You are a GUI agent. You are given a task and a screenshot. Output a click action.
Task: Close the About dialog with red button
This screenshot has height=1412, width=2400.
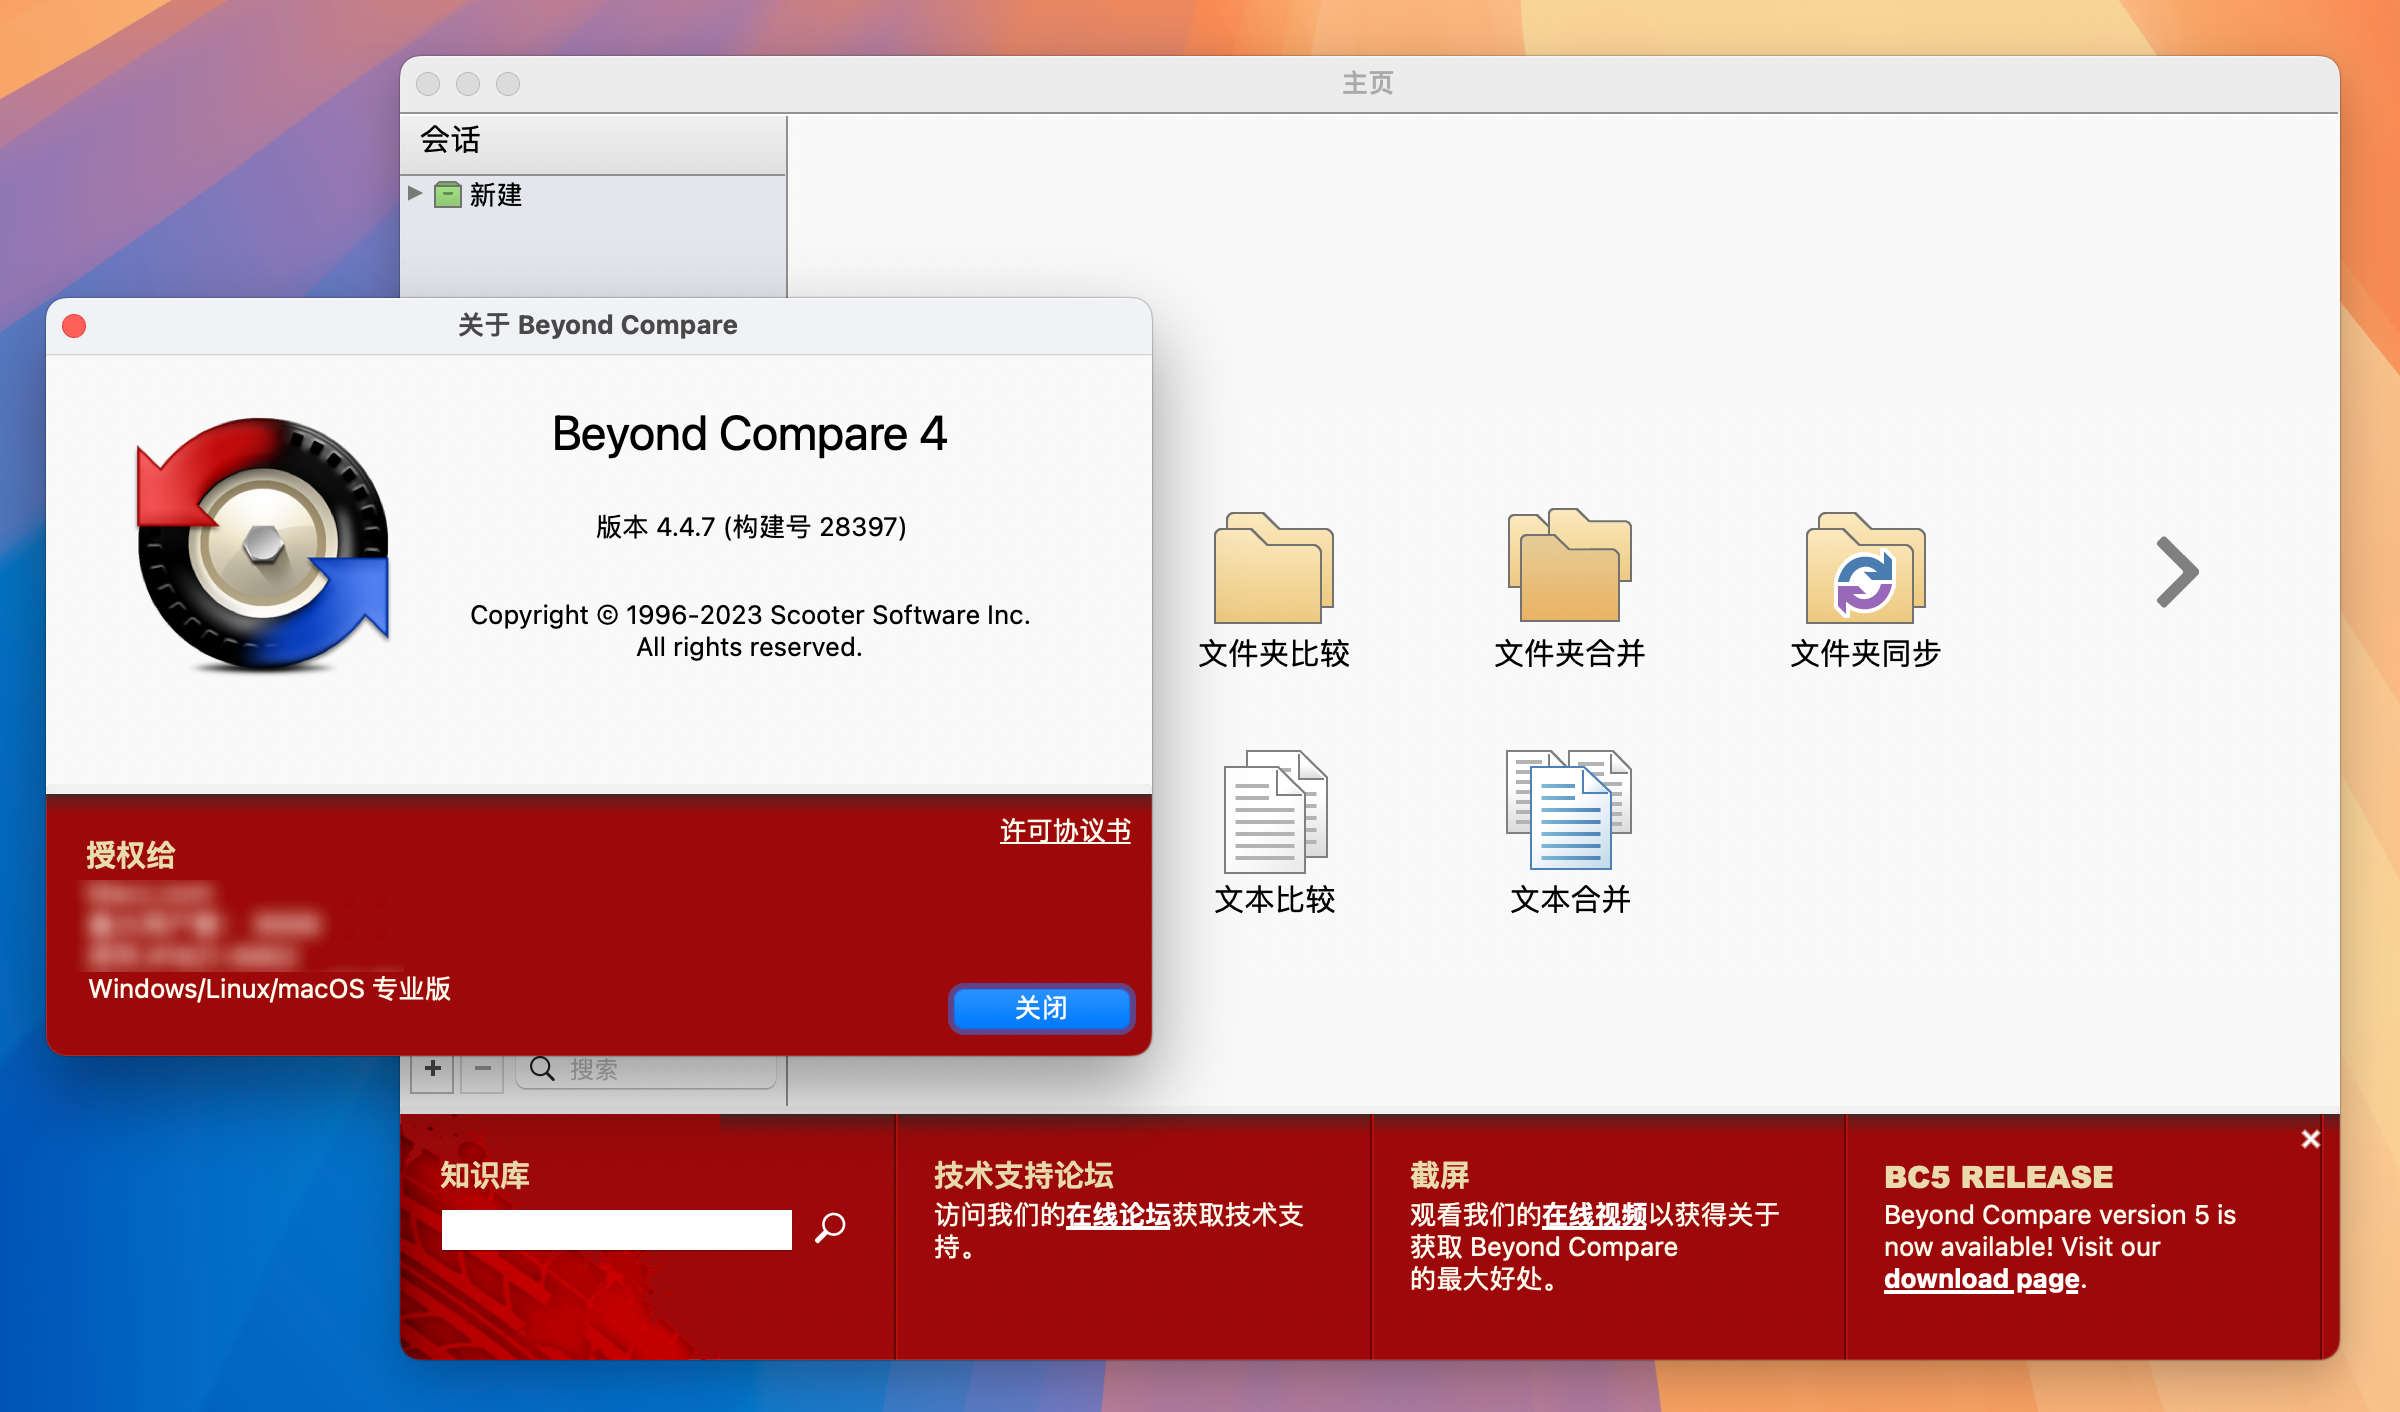click(x=74, y=326)
